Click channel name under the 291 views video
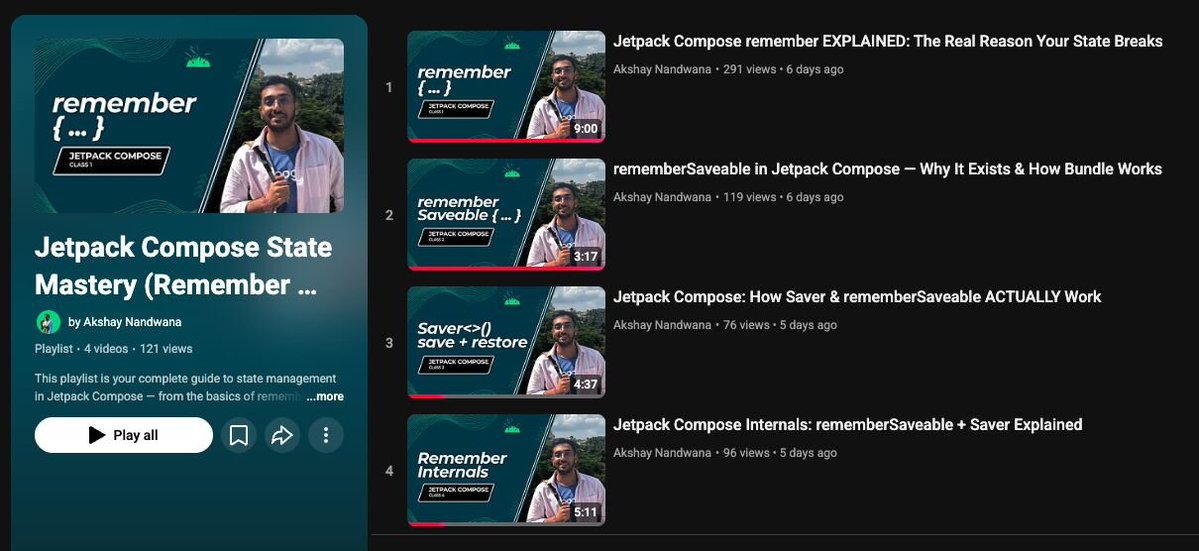 [x=662, y=70]
